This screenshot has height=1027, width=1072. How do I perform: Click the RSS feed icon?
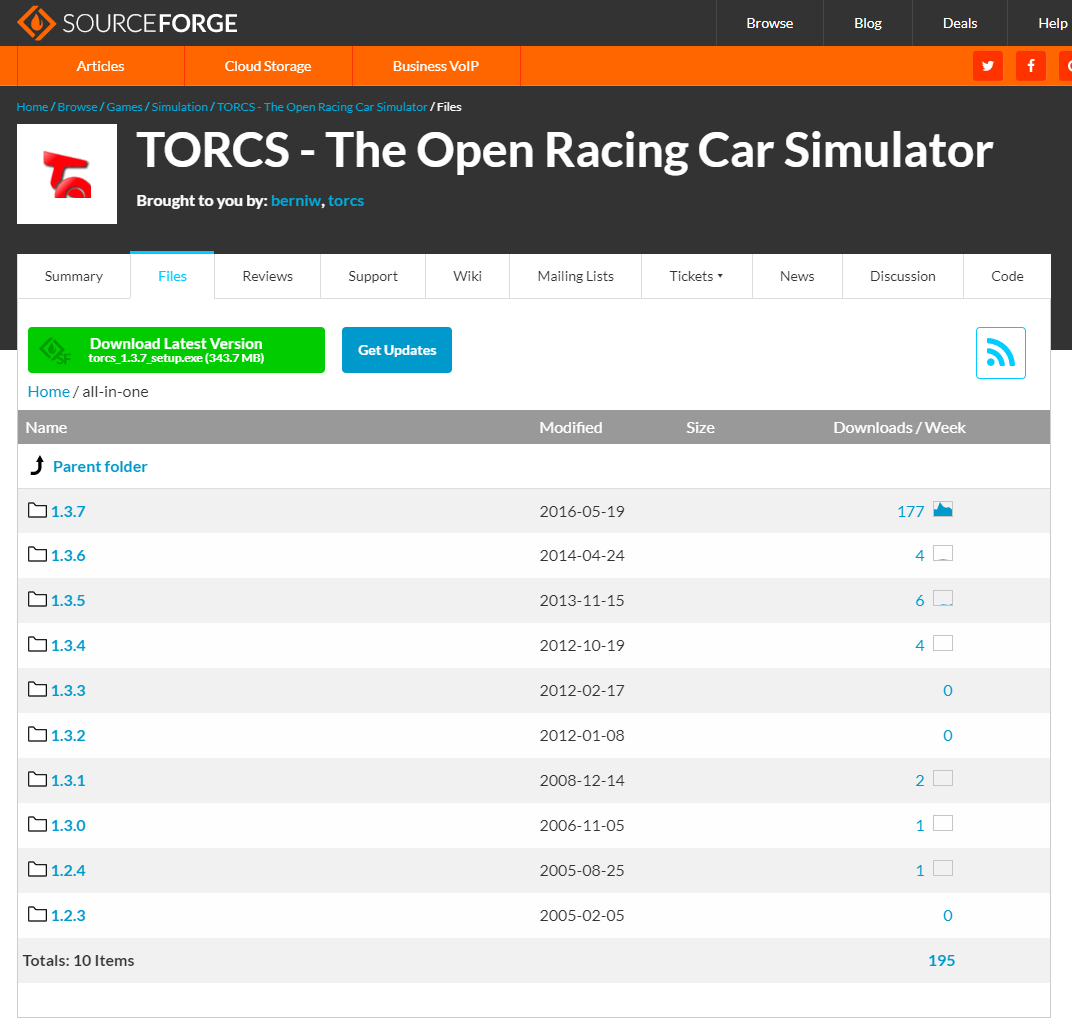[x=1001, y=353]
